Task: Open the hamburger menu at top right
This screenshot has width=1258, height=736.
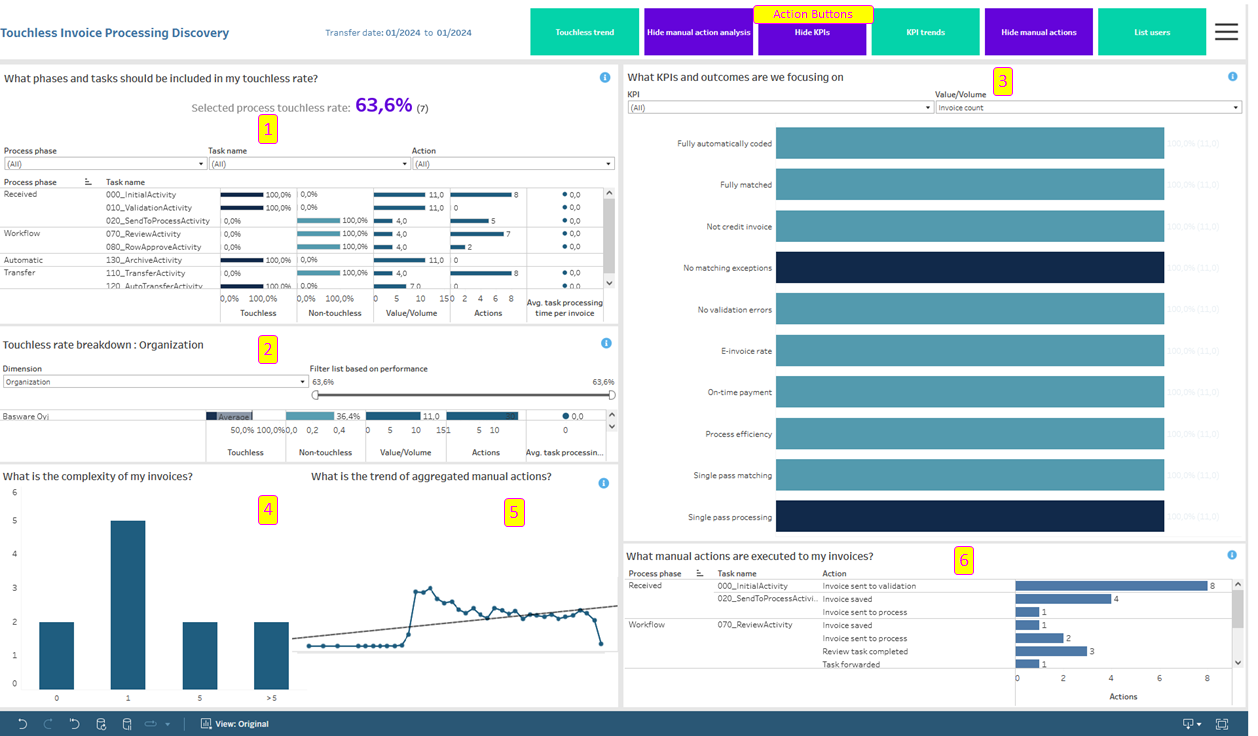Action: click(1226, 31)
